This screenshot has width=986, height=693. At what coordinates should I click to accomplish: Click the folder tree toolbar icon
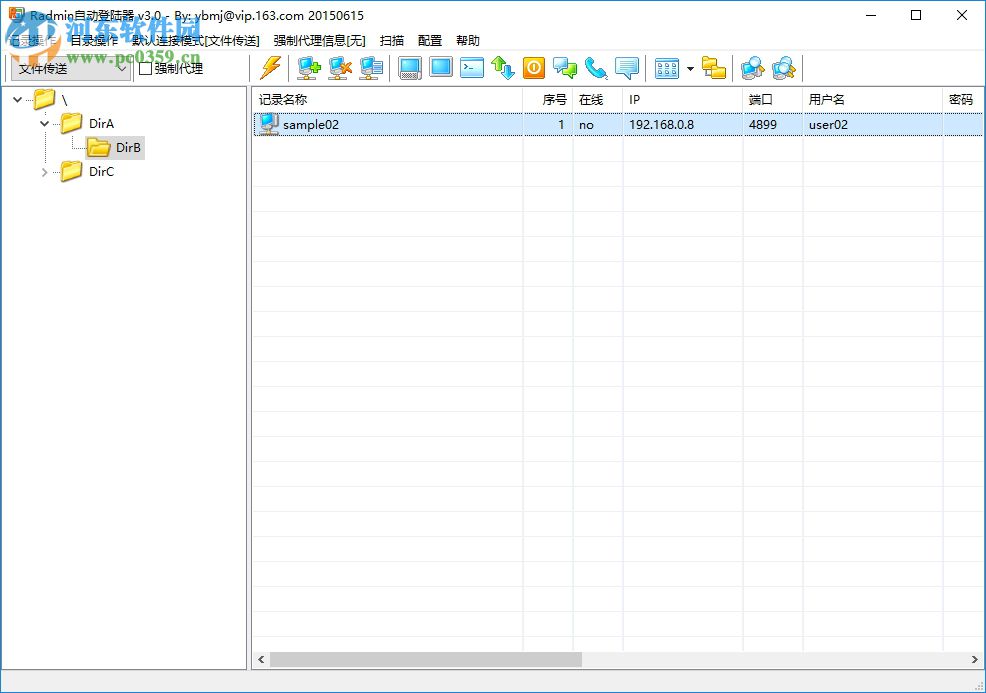714,68
